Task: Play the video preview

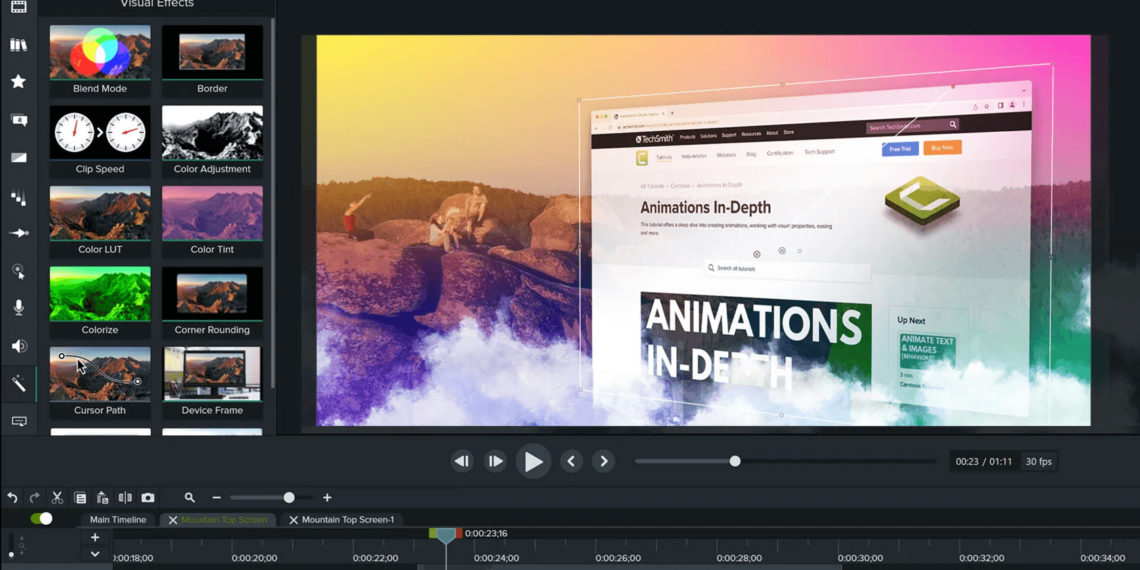Action: [x=534, y=462]
